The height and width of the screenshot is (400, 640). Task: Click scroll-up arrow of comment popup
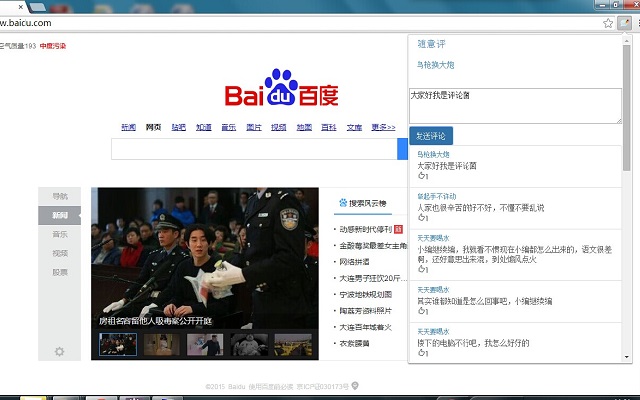pyautogui.click(x=627, y=40)
